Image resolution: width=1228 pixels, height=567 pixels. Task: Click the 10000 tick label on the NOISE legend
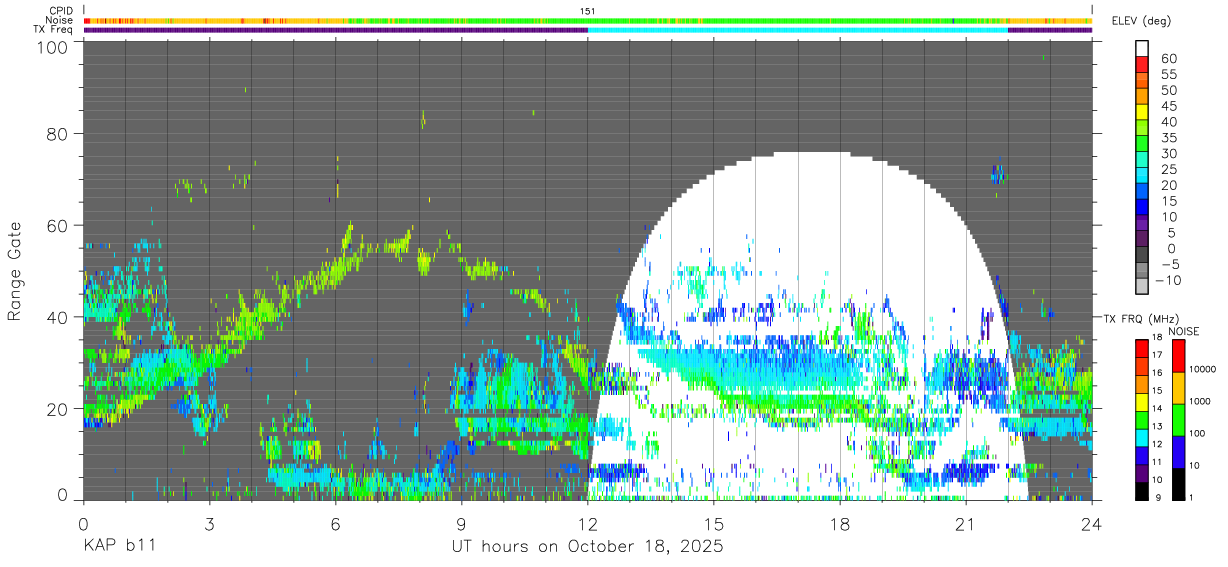1204,369
